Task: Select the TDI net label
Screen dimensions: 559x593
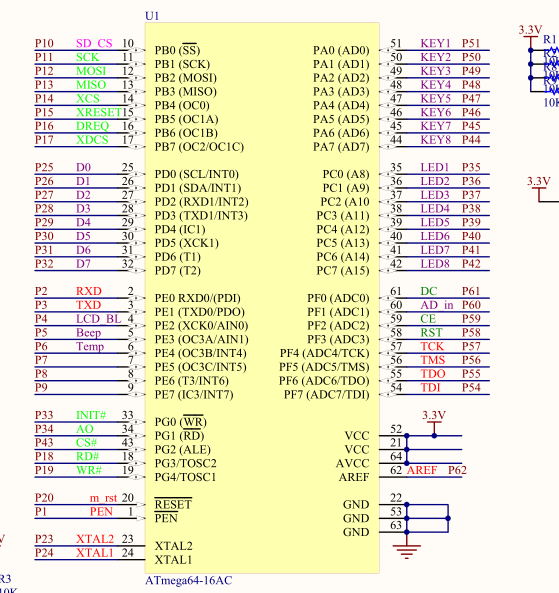Action: click(x=430, y=388)
